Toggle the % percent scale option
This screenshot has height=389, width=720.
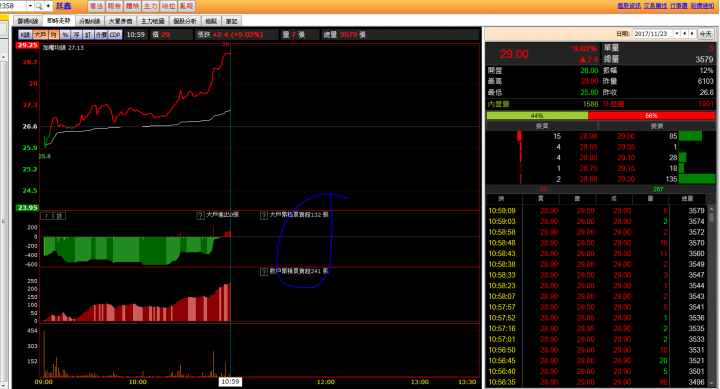[x=65, y=35]
